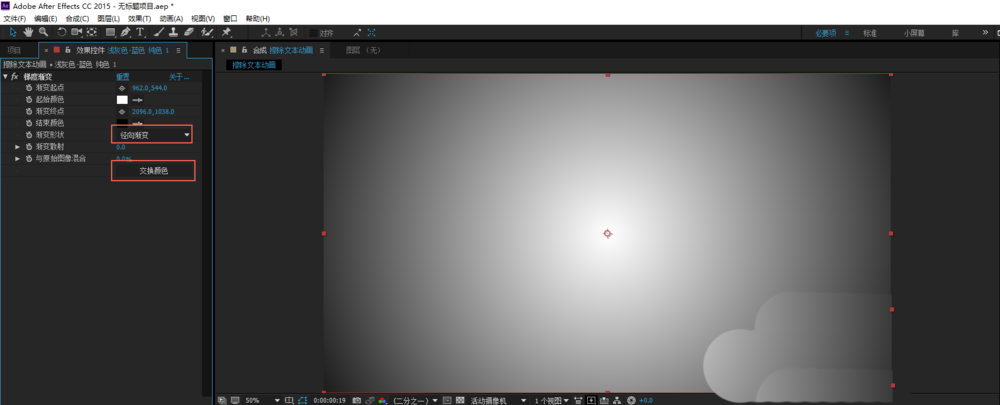
Task: Toggle the fx switch for 梯度渐变
Action: click(15, 77)
